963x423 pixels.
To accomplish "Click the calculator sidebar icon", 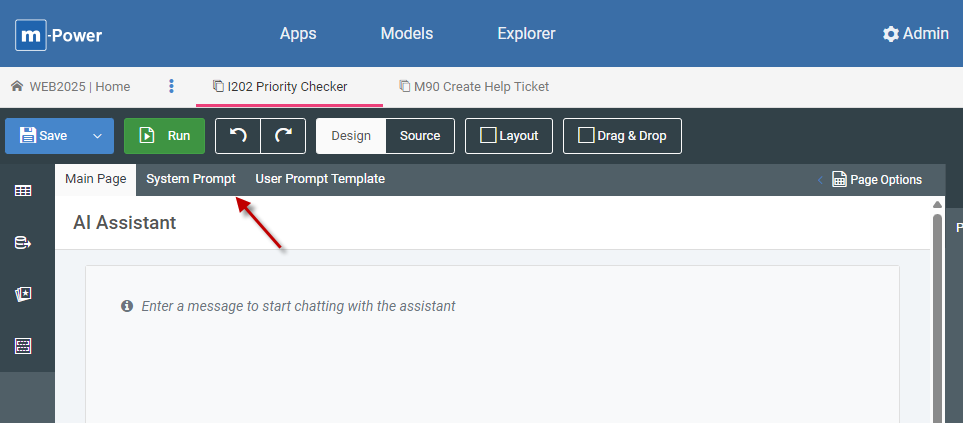I will 23,346.
